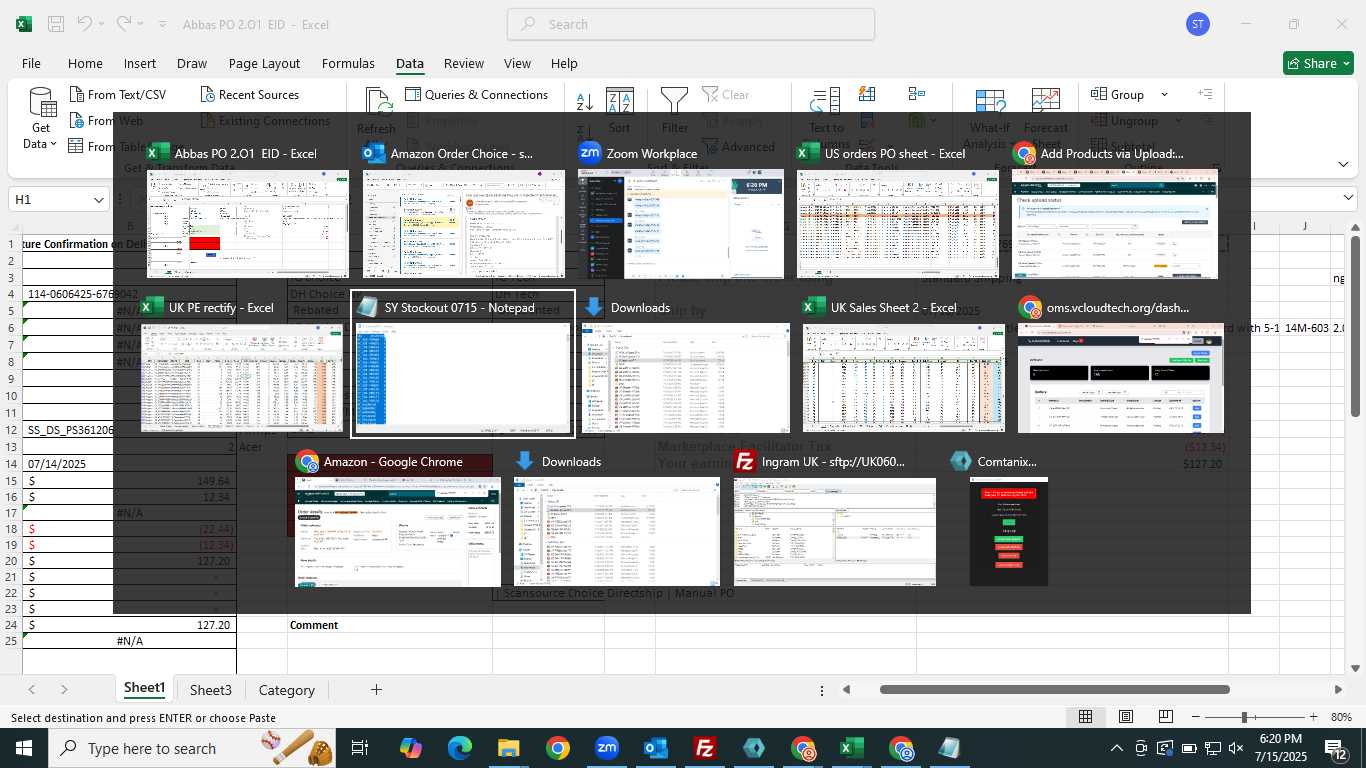Image resolution: width=1366 pixels, height=768 pixels.
Task: Open Forecast Sheet
Action: pyautogui.click(x=1045, y=119)
